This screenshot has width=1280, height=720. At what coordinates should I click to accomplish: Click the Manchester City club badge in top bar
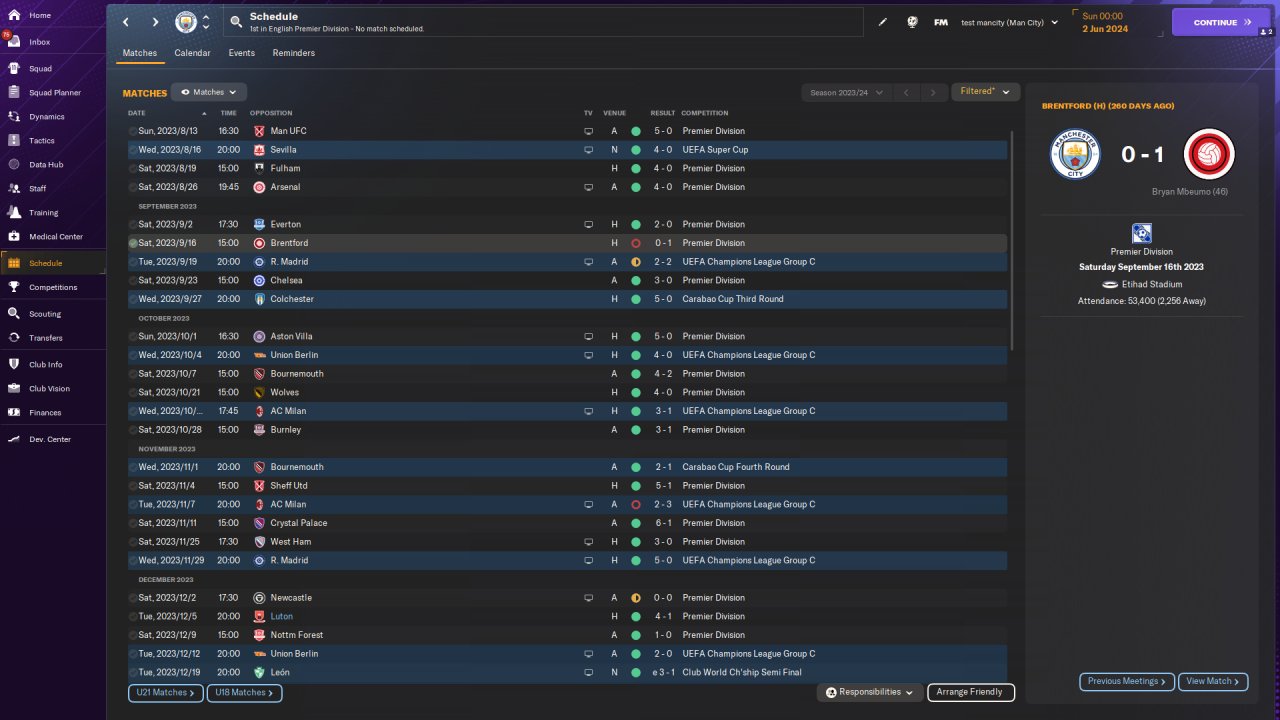coord(186,22)
